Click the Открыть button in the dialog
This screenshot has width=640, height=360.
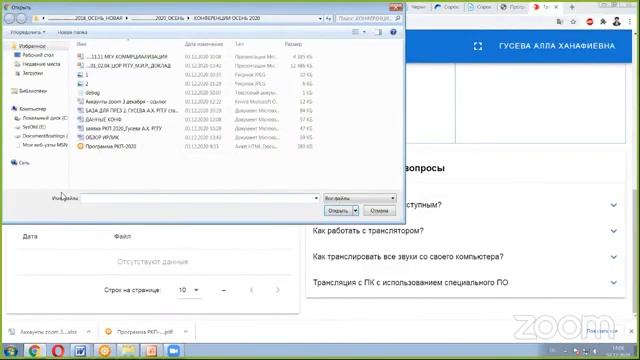point(338,211)
